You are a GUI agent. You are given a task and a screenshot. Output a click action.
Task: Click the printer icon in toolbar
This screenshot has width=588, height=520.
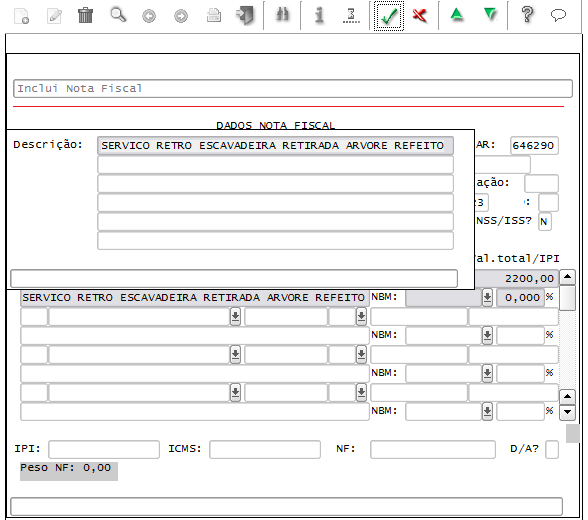(x=214, y=16)
